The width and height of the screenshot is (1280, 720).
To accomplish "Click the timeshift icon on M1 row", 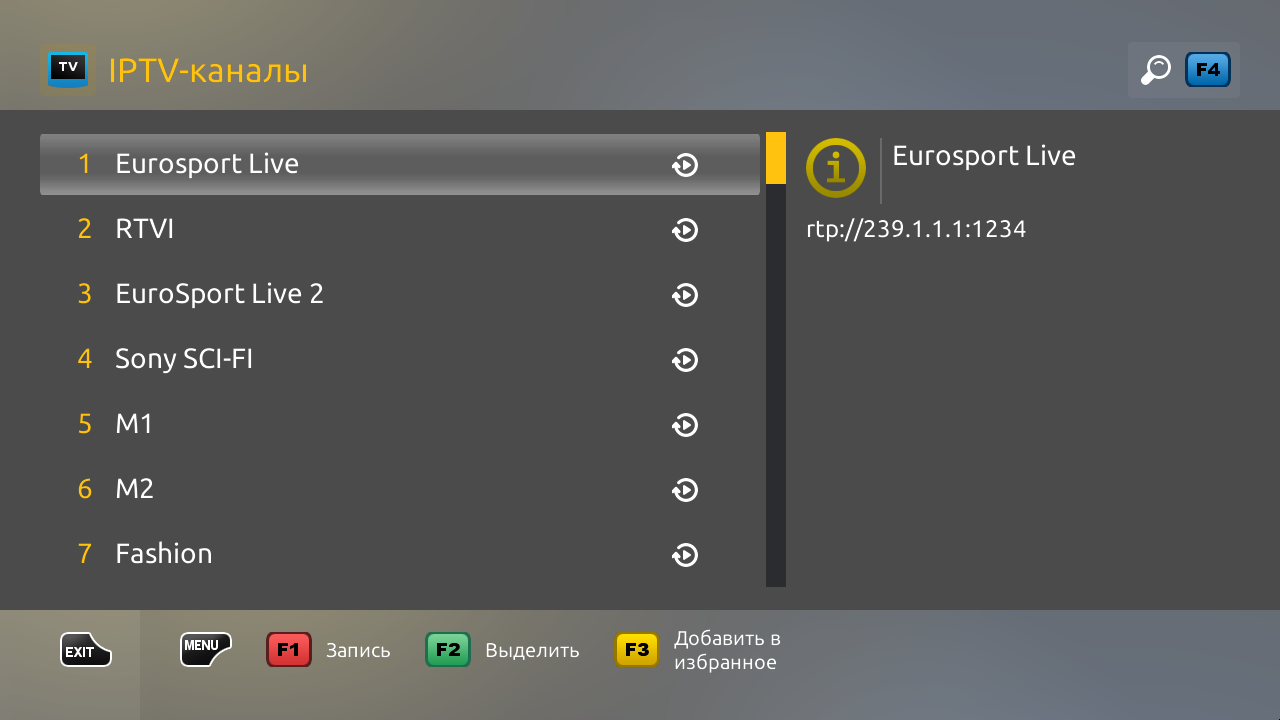I will pos(685,425).
